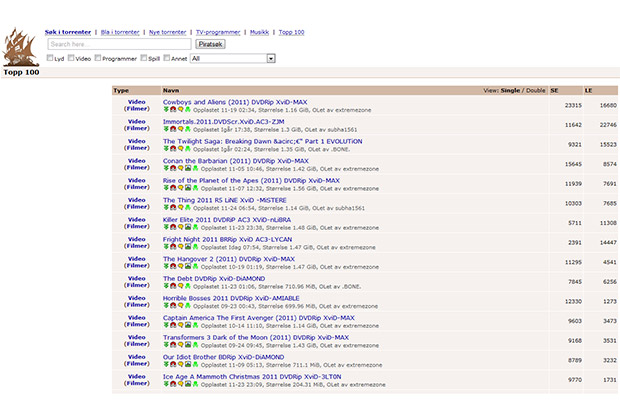Viewport: 620px width, 420px height.
Task: Switch to Double view
Action: point(536,91)
